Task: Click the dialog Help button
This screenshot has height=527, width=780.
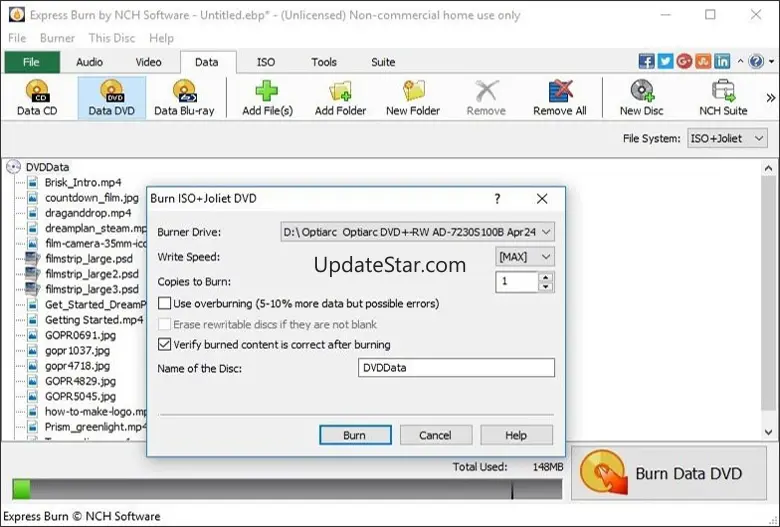Action: coord(516,435)
